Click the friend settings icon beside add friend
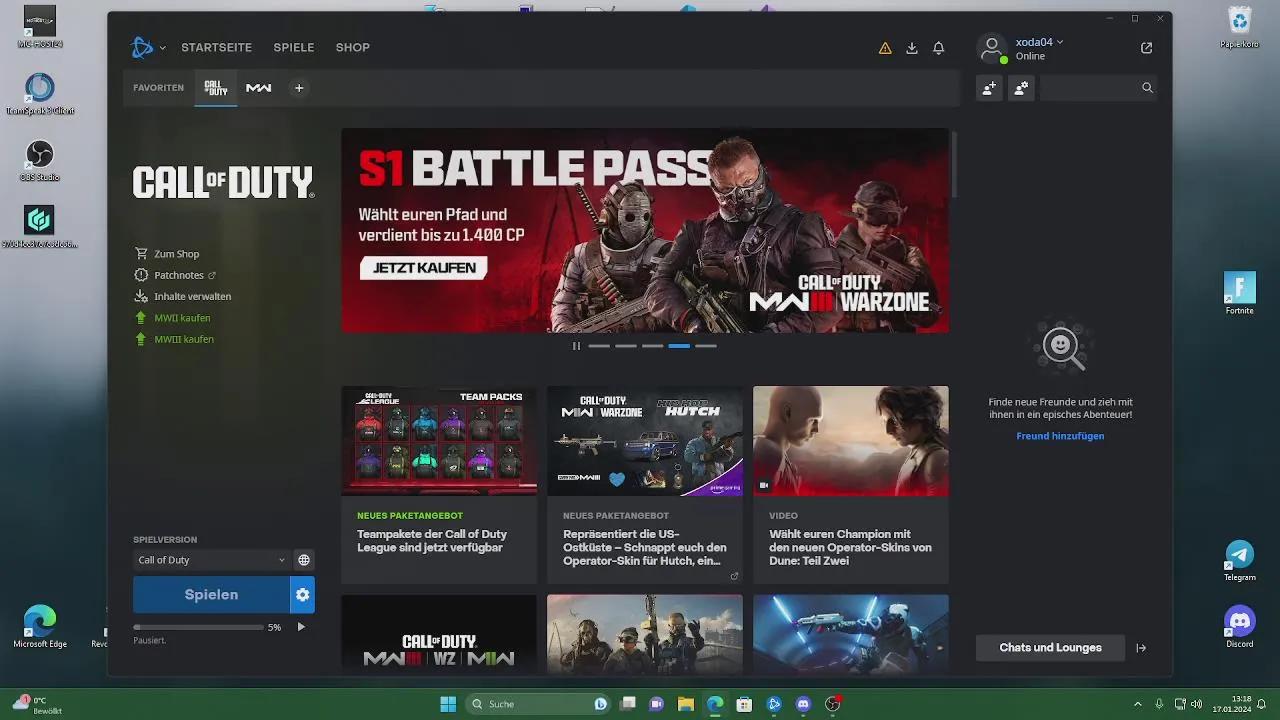 (1021, 88)
